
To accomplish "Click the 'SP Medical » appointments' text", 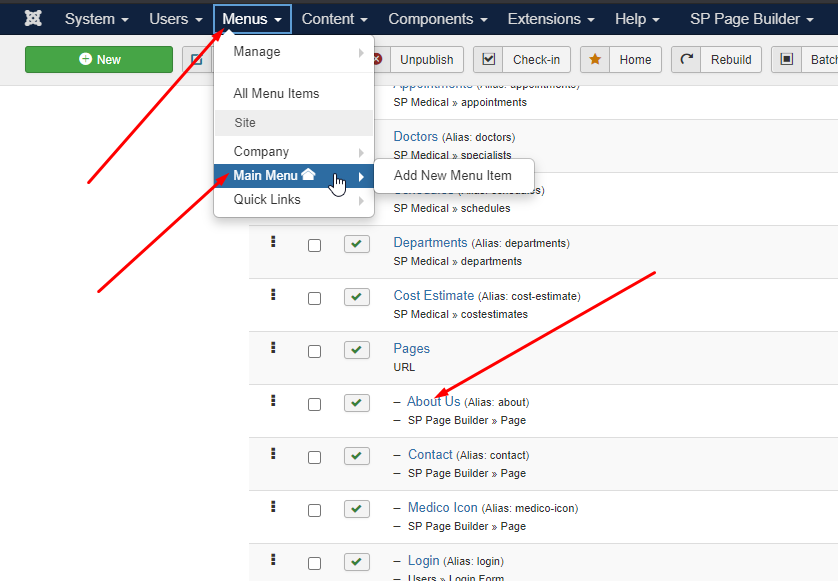I will 460,103.
